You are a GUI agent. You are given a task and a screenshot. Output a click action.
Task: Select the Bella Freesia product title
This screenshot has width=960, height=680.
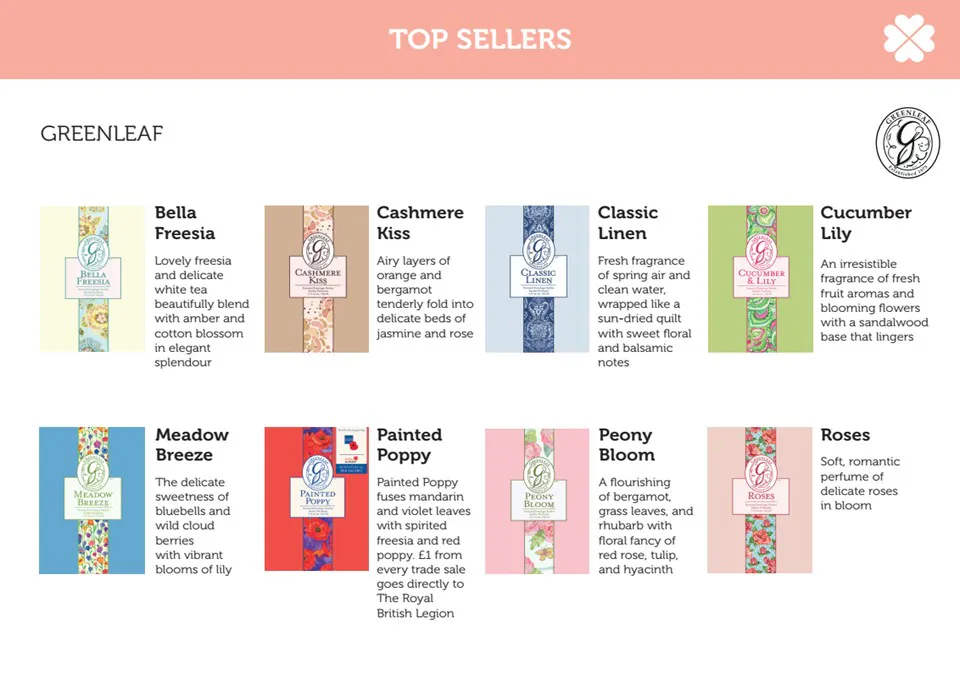coord(185,223)
